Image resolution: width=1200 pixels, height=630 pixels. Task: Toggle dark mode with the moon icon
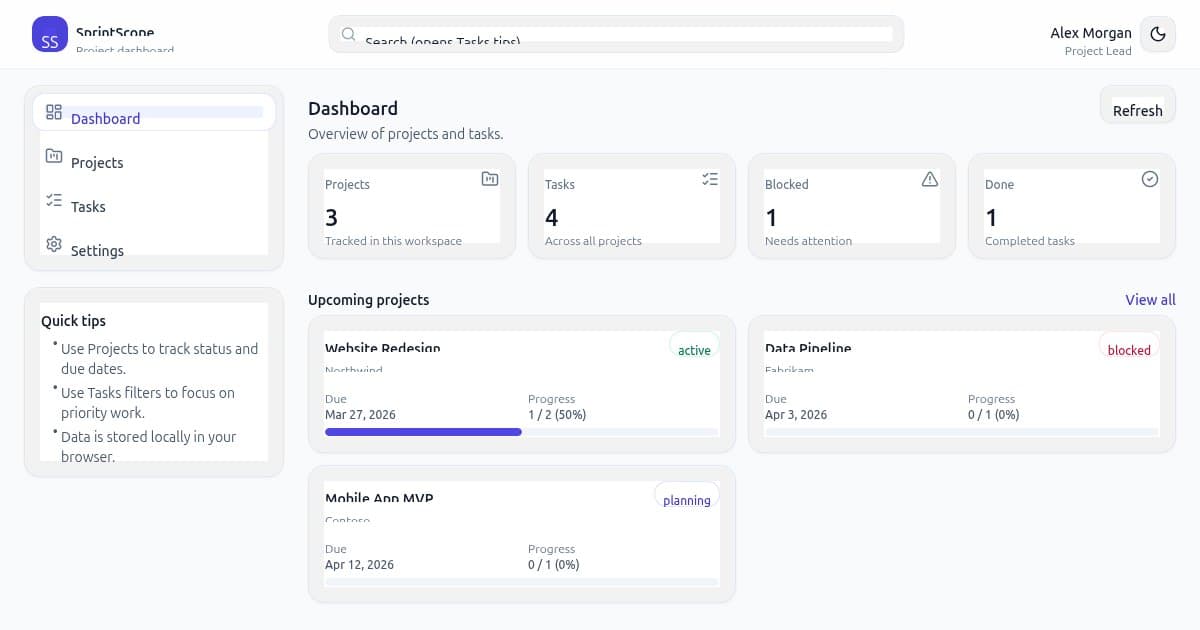coord(1158,34)
